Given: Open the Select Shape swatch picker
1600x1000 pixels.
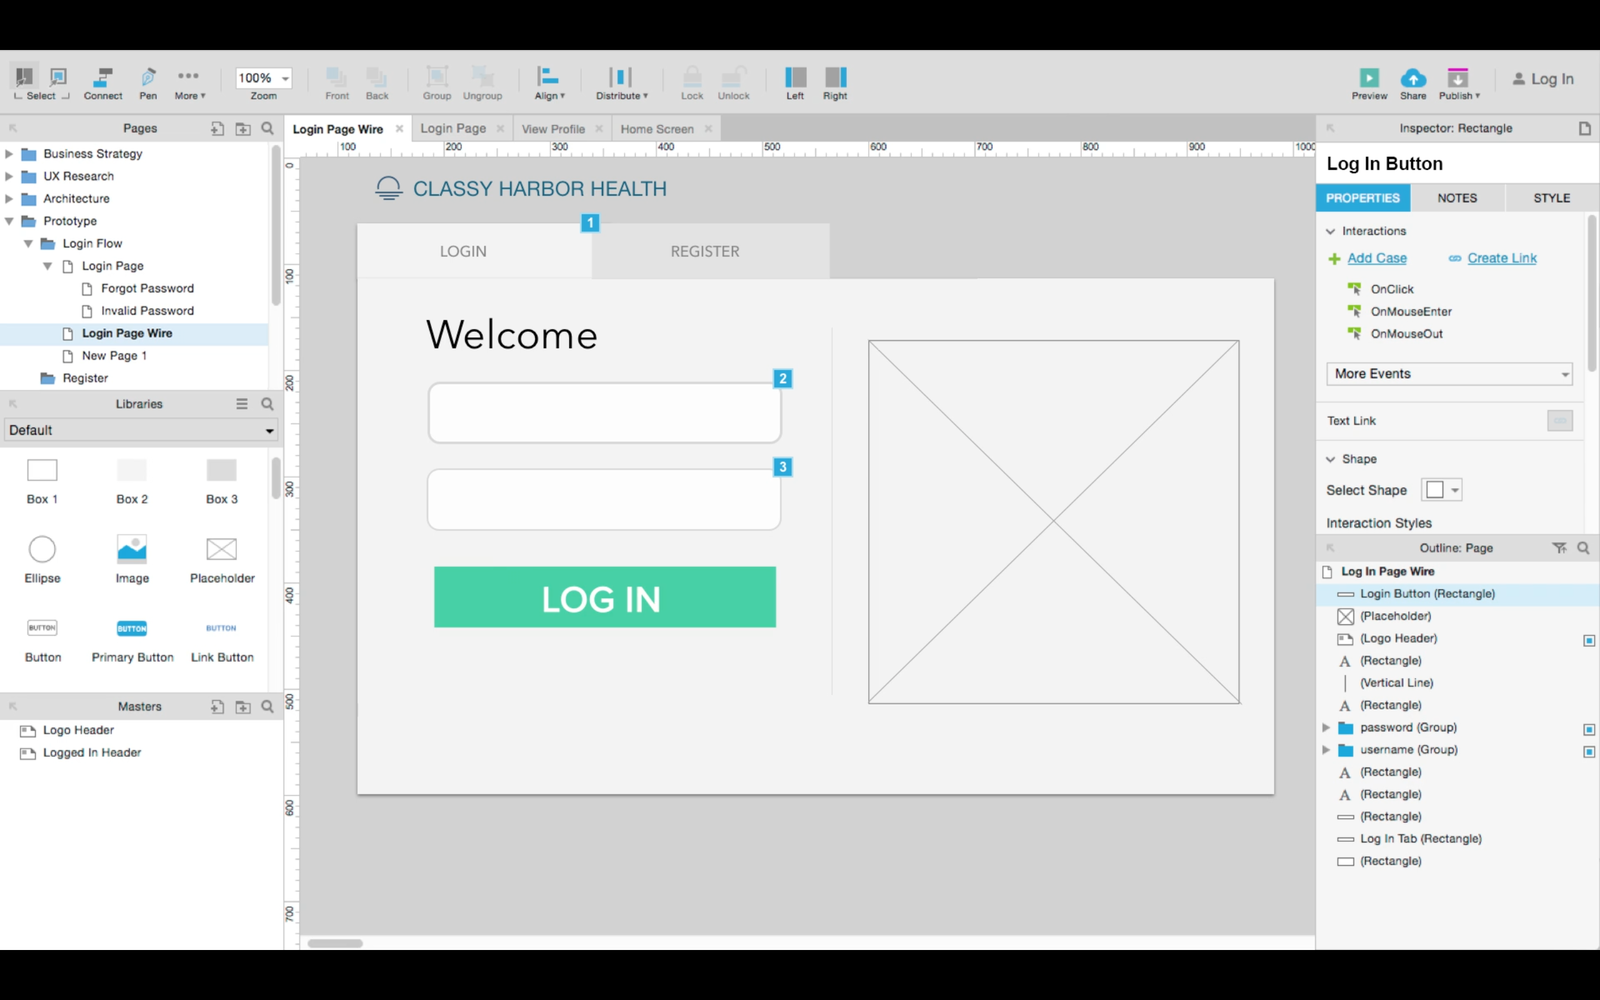Looking at the screenshot, I should point(1442,490).
